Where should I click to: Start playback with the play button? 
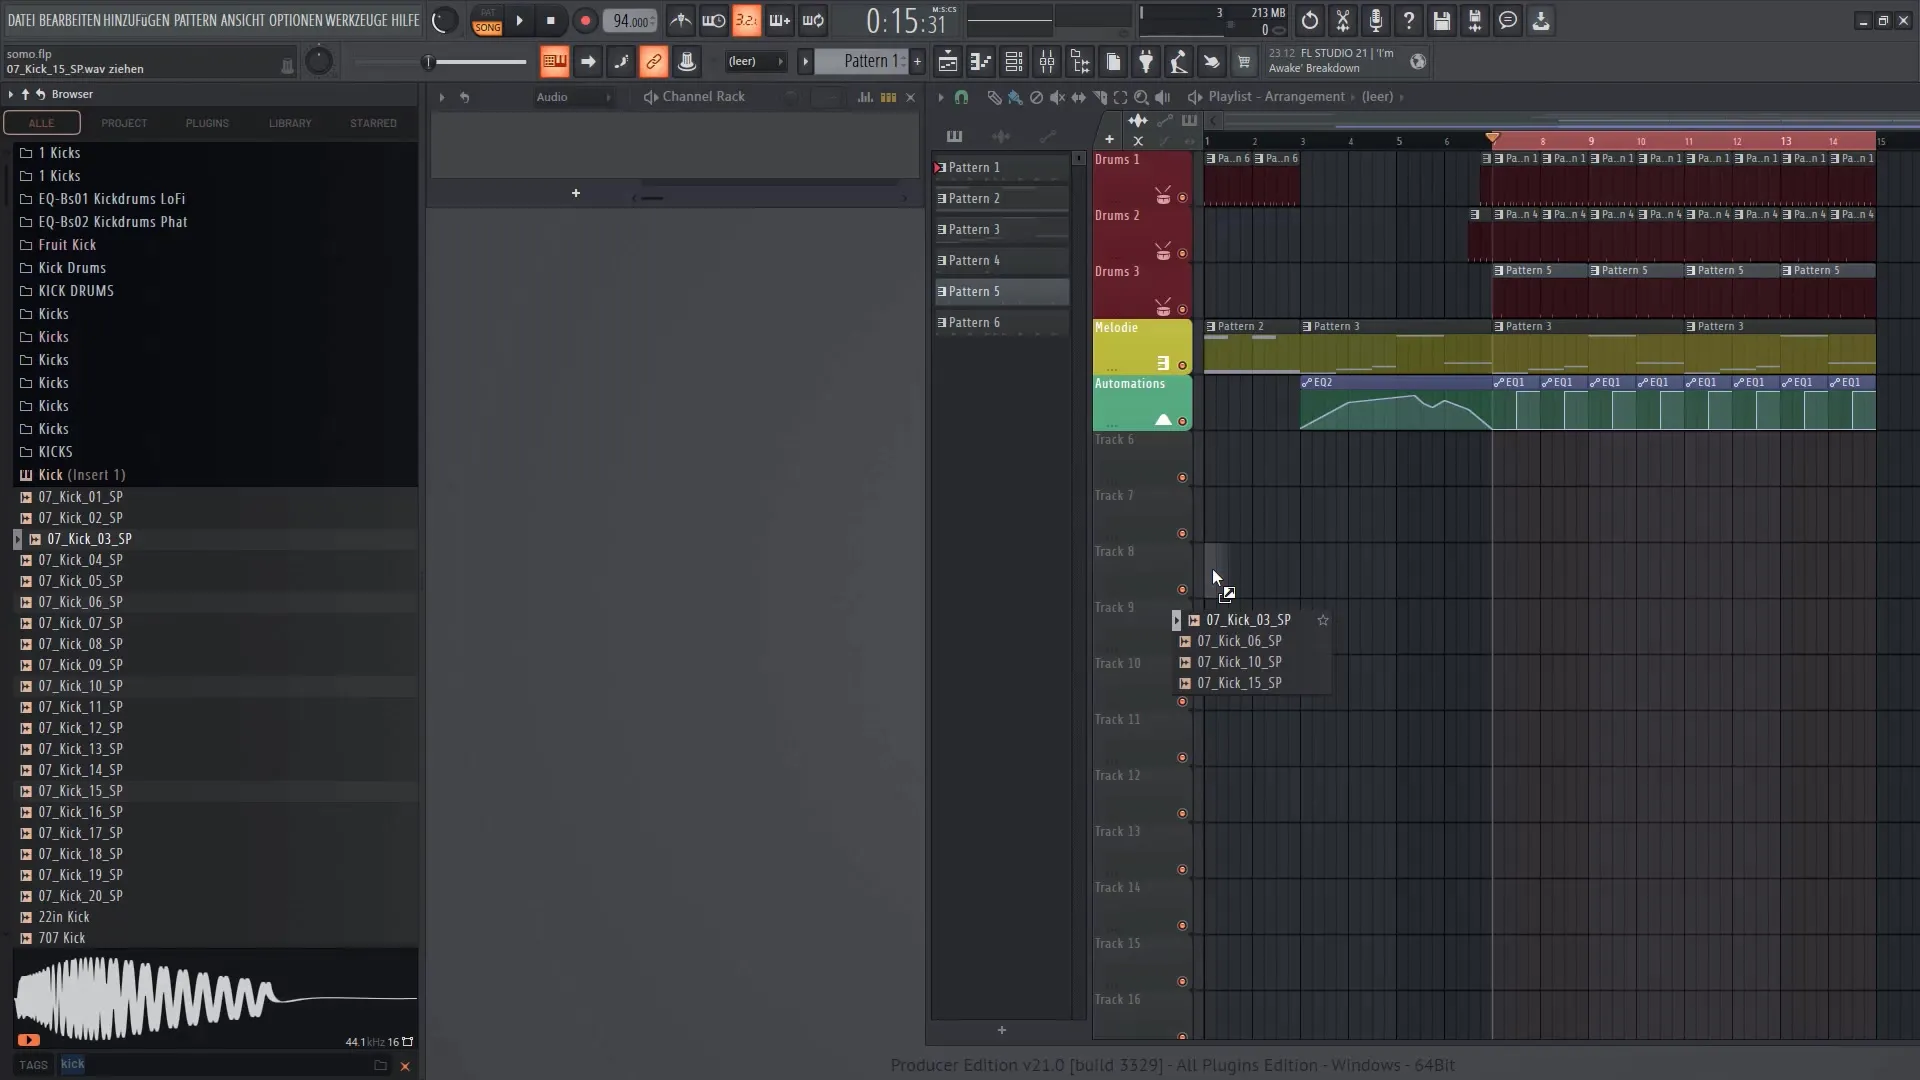519,21
